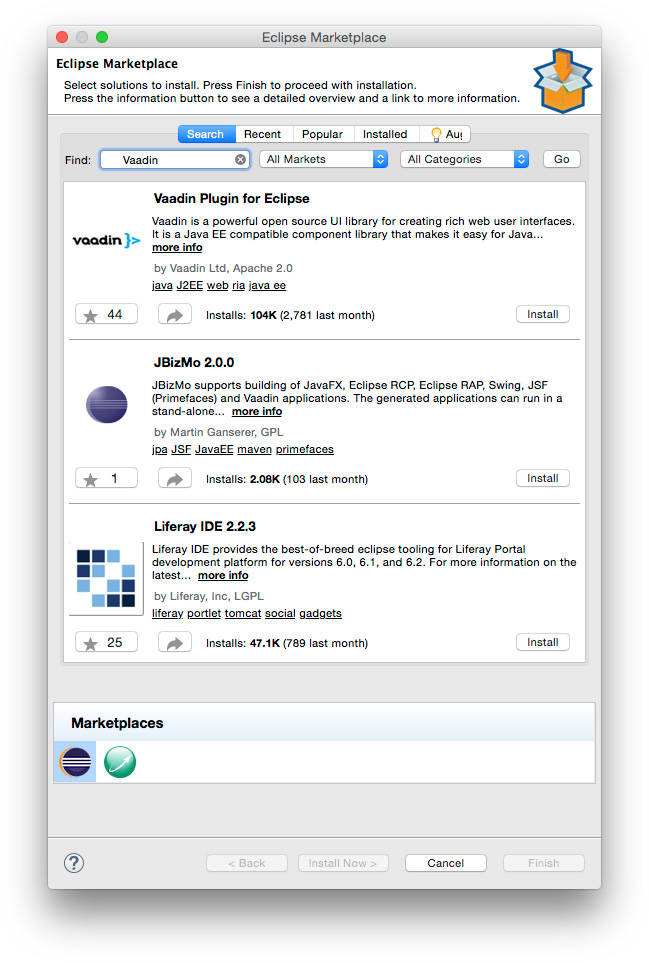Star the JBizMo 2.0.0 entry
This screenshot has width=649, height=963.
(x=105, y=479)
